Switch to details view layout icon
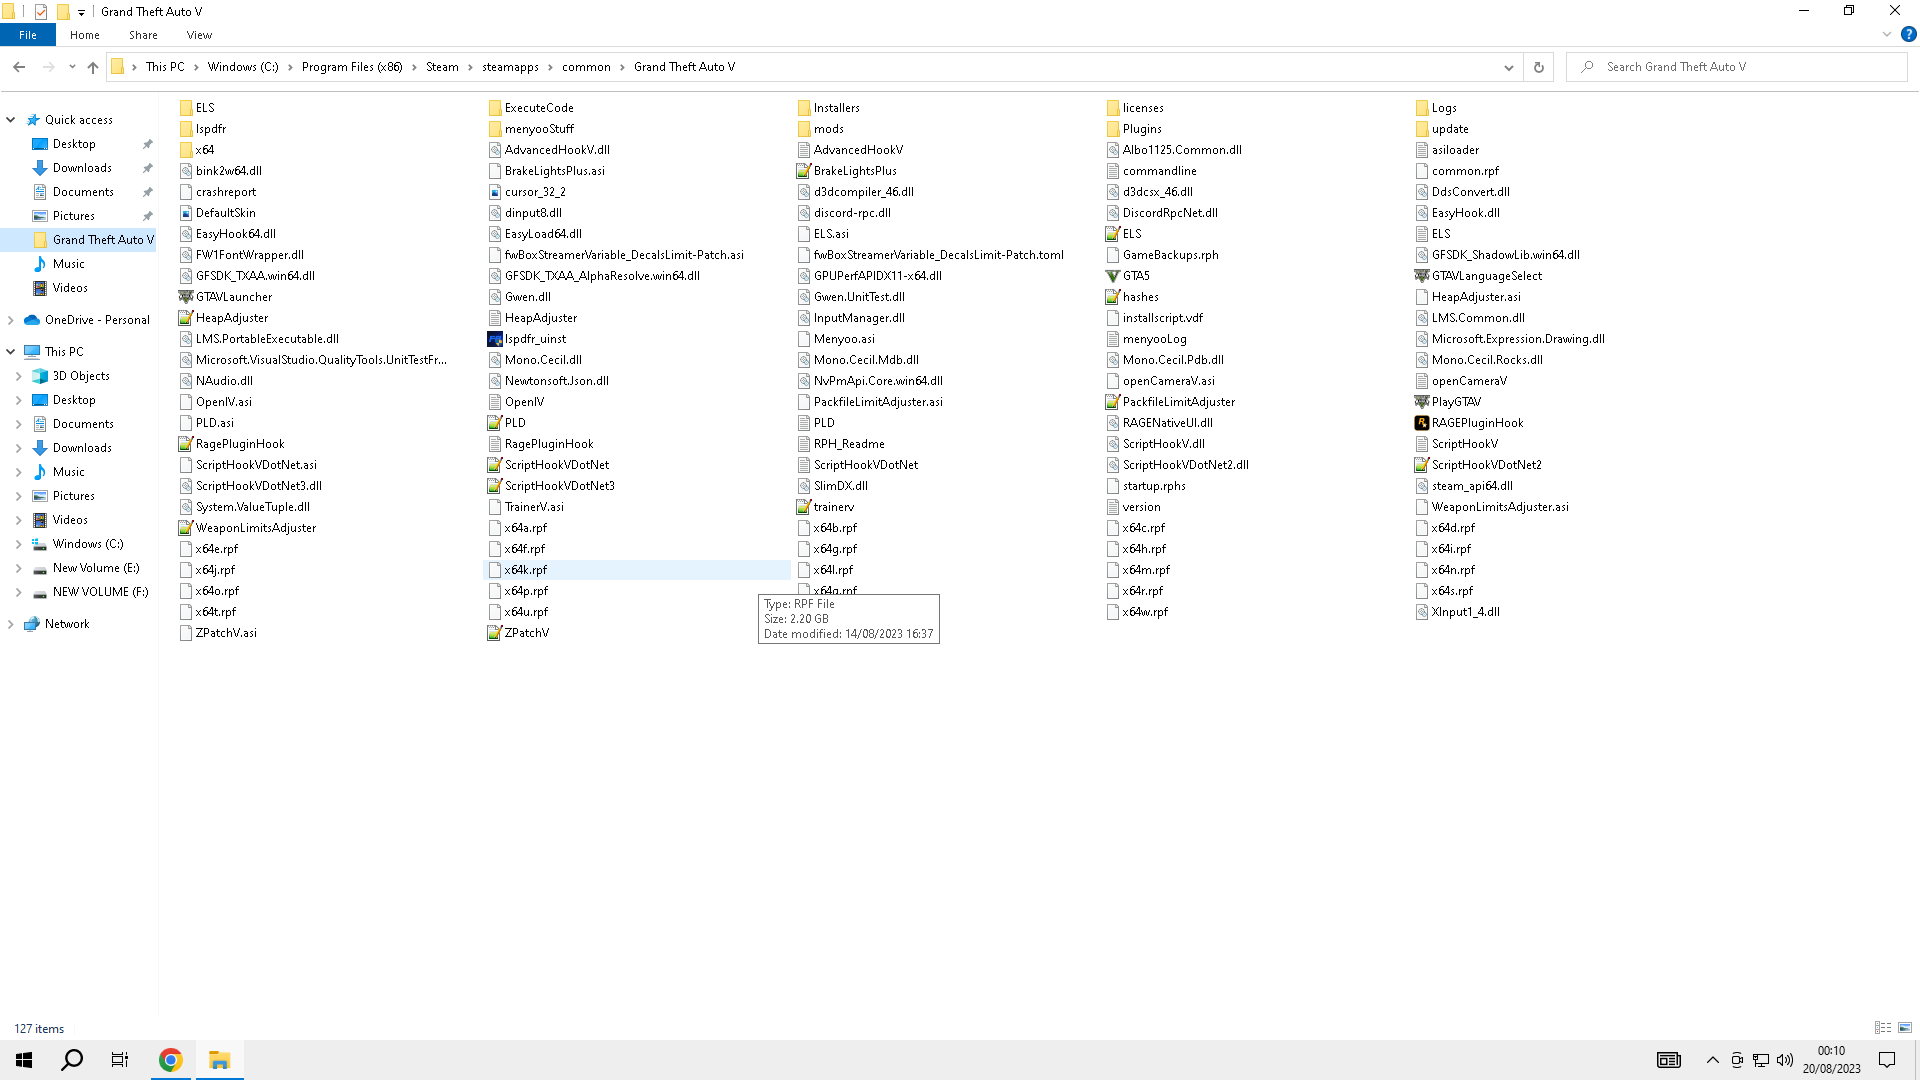 (1883, 1027)
